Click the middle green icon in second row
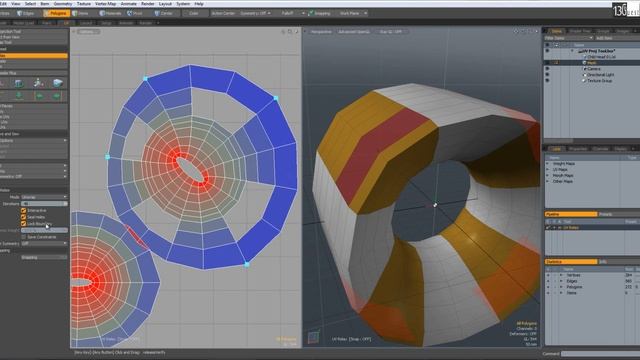Screen dimensions: 640x360 point(39,96)
